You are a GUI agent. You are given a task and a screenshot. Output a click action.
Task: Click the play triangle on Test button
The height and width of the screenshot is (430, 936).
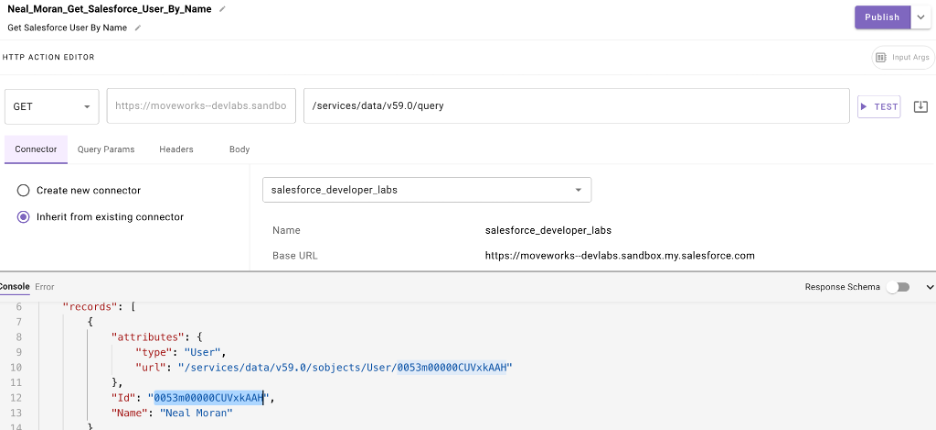863,107
